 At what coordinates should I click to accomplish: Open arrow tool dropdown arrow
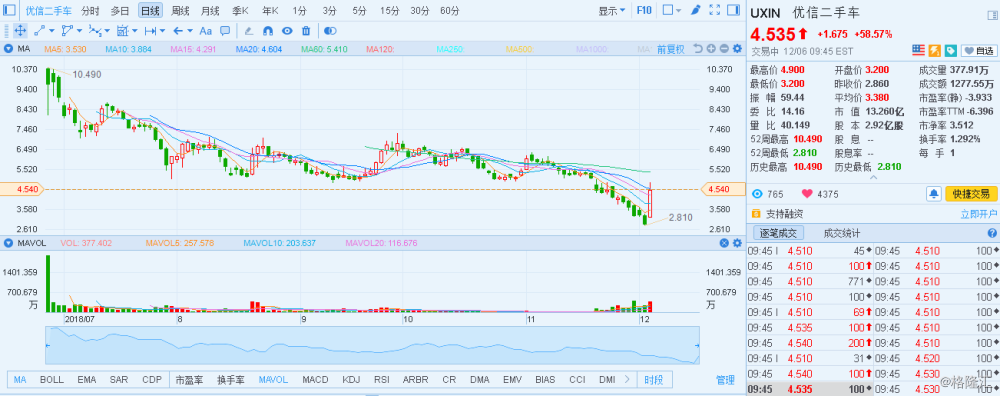pyautogui.click(x=191, y=31)
